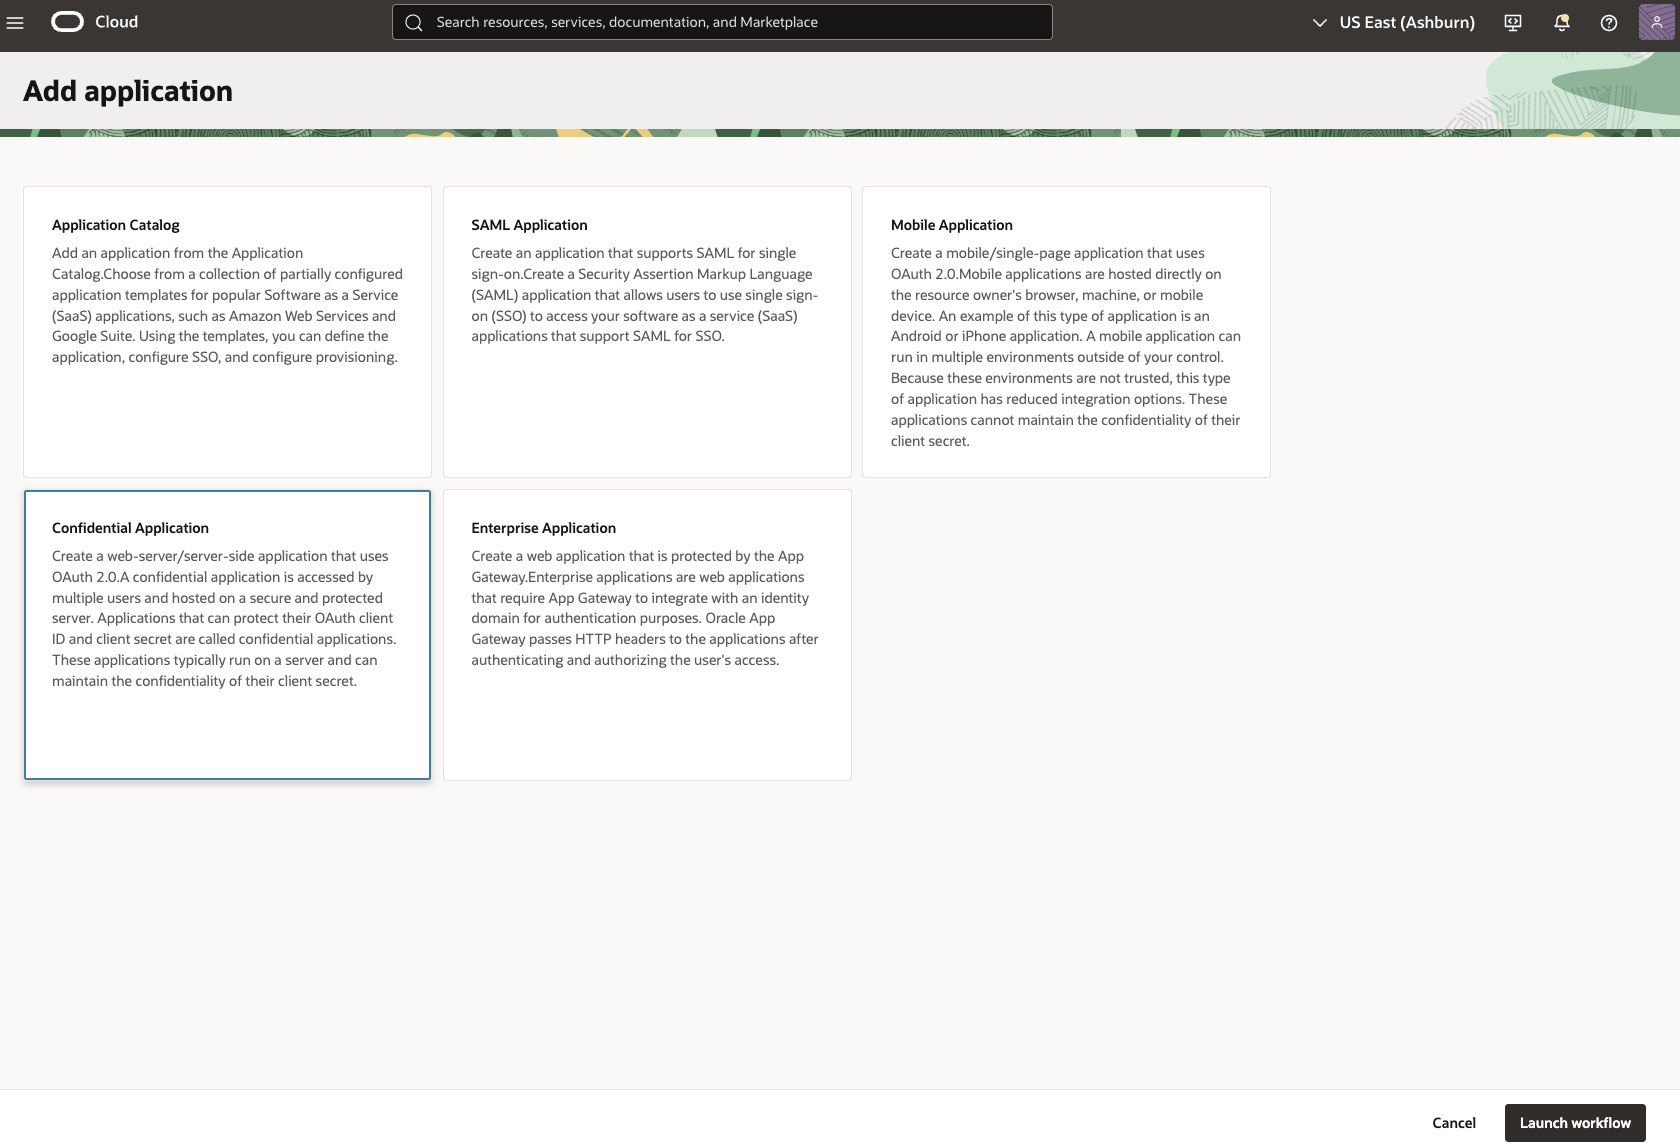Click the Confidential Application card title
Viewport: 1680px width, 1148px height.
pos(130,527)
